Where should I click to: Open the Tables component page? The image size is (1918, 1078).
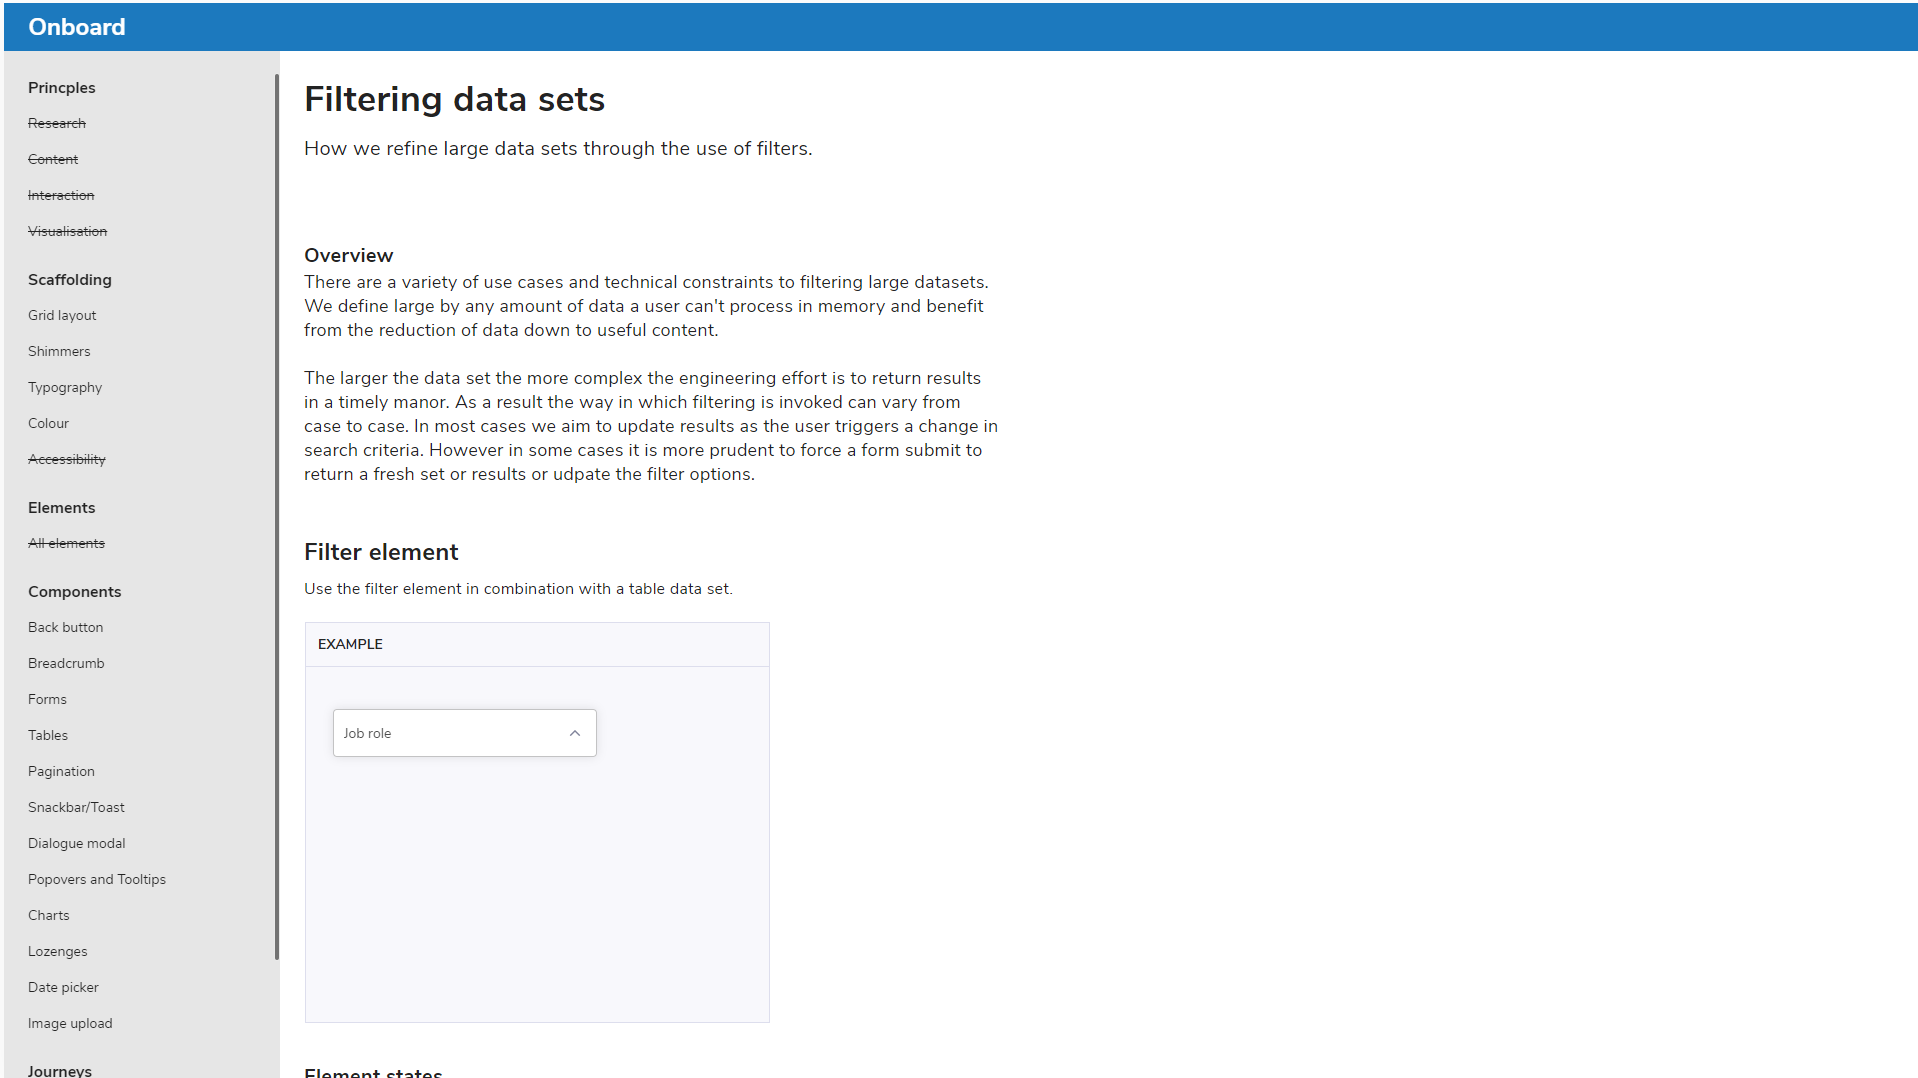click(48, 735)
